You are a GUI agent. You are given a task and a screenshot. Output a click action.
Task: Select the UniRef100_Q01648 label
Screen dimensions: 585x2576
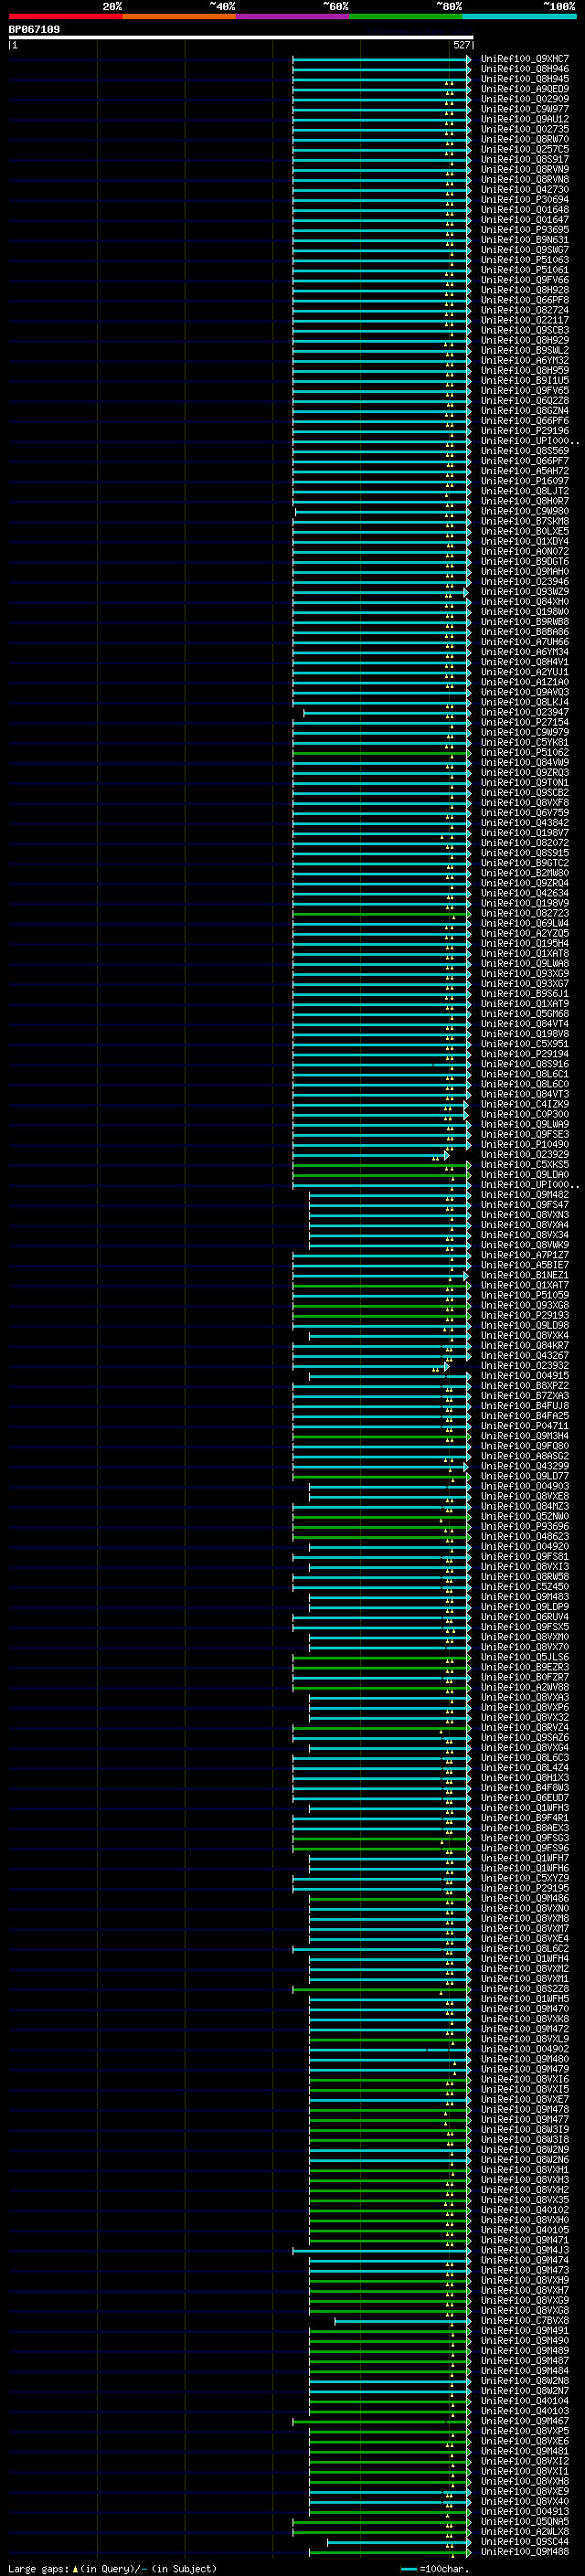(525, 209)
